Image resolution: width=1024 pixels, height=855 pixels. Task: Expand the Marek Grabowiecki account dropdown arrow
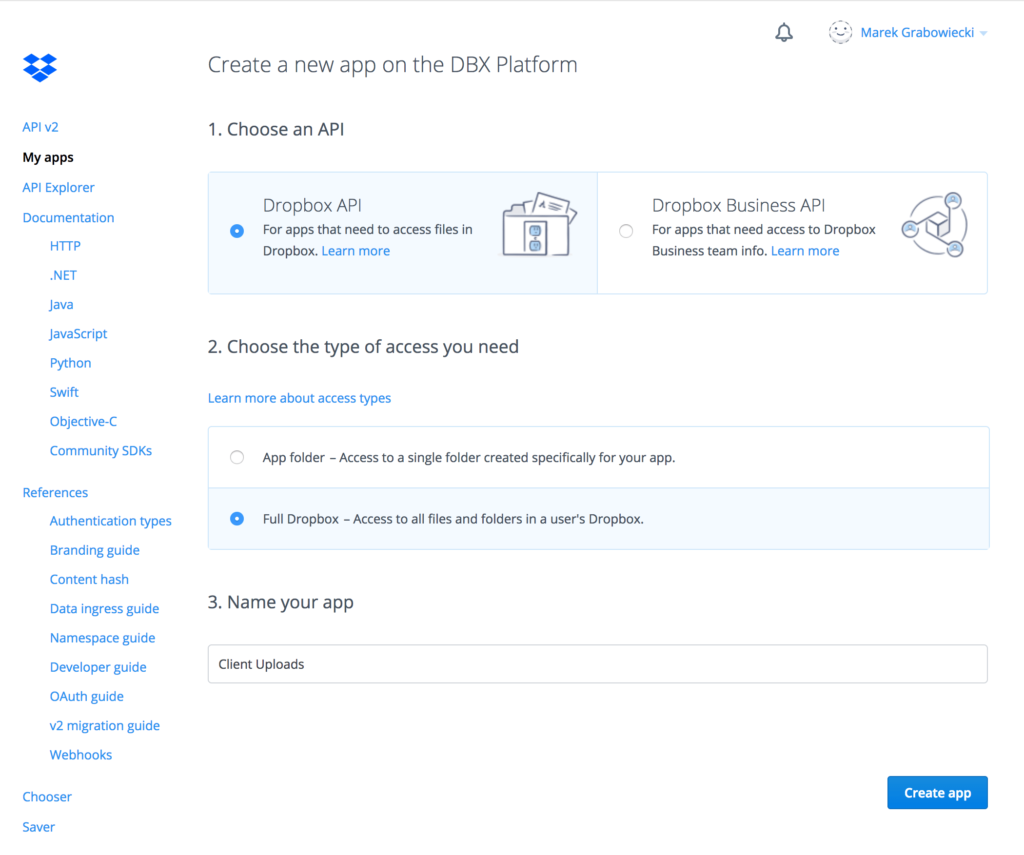tap(984, 33)
